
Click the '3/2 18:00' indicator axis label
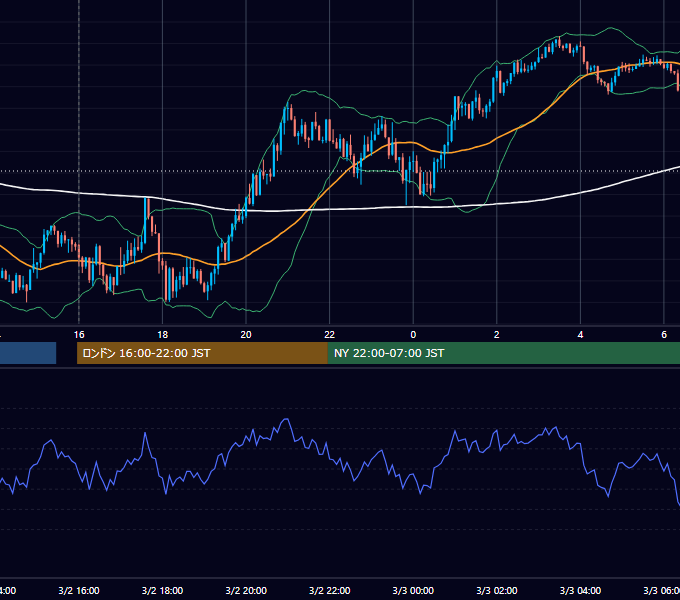pos(162,590)
